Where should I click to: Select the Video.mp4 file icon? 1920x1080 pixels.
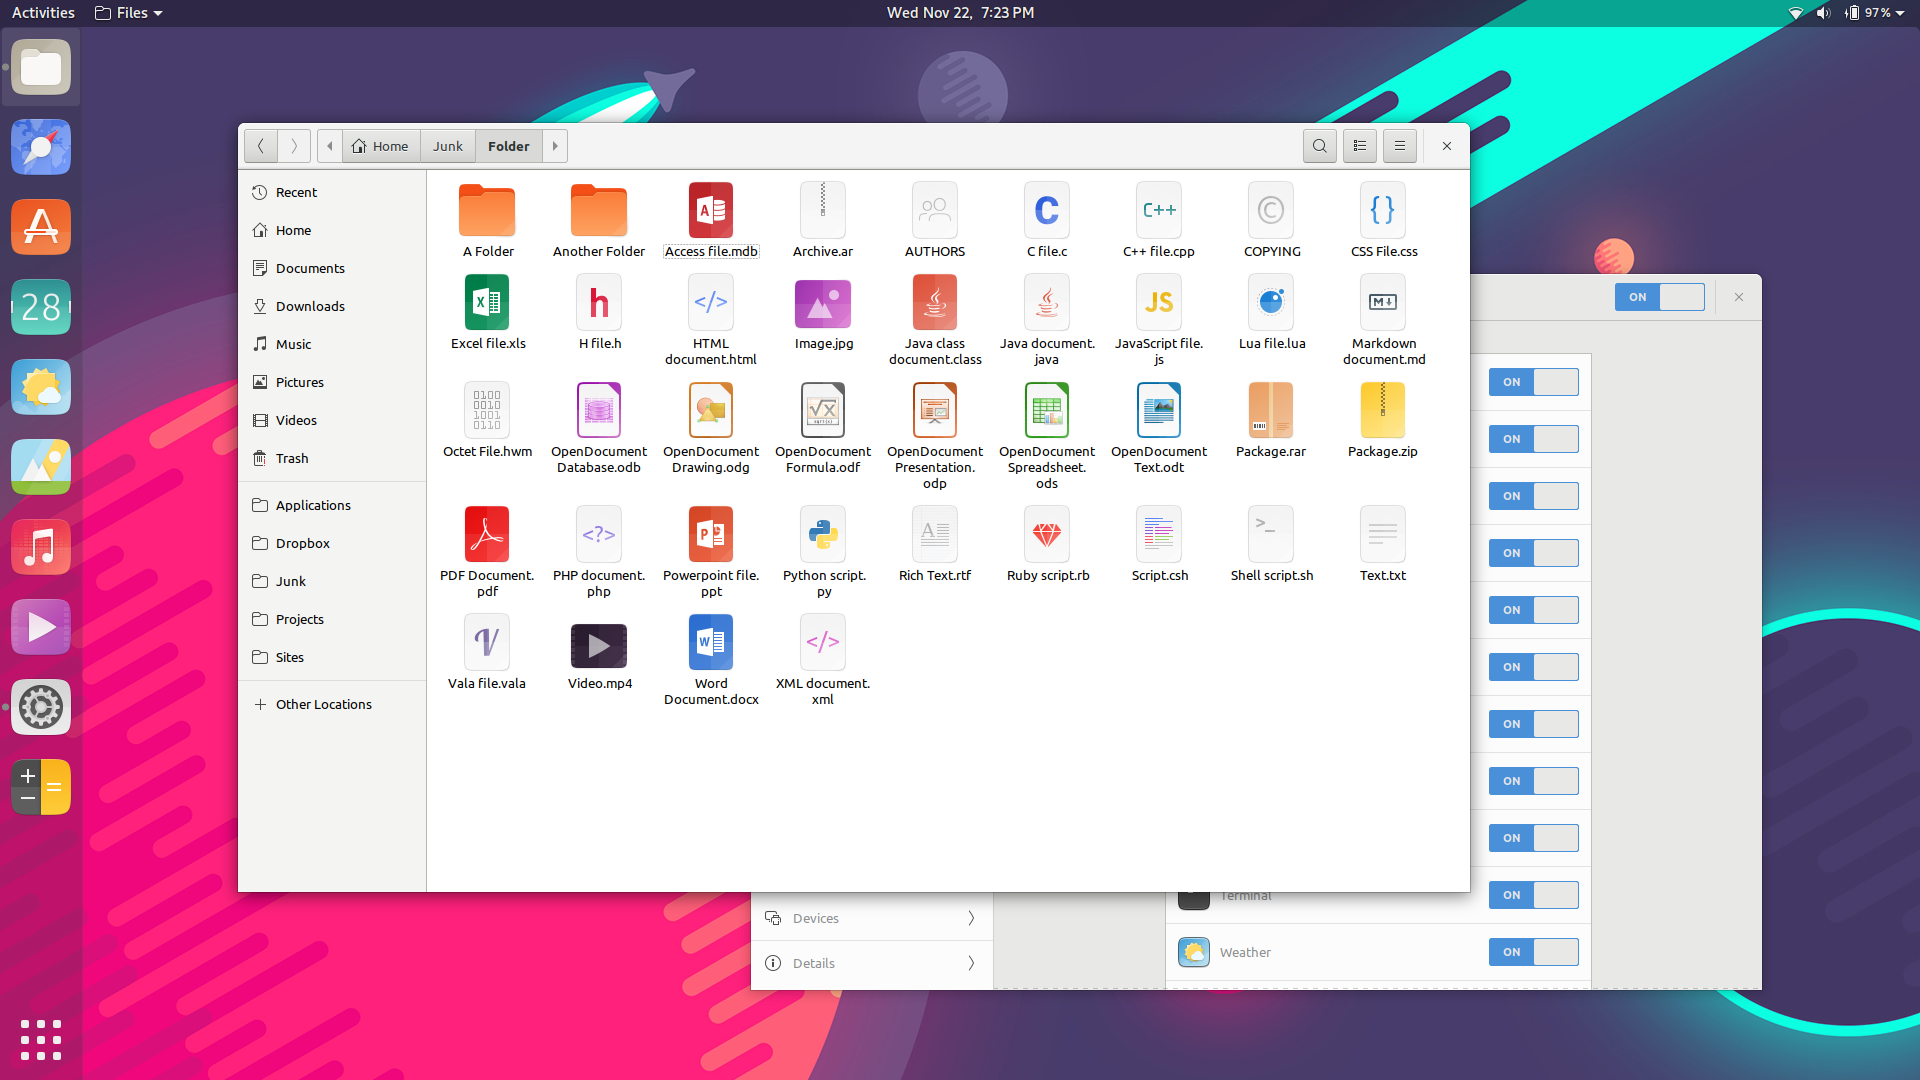point(599,646)
